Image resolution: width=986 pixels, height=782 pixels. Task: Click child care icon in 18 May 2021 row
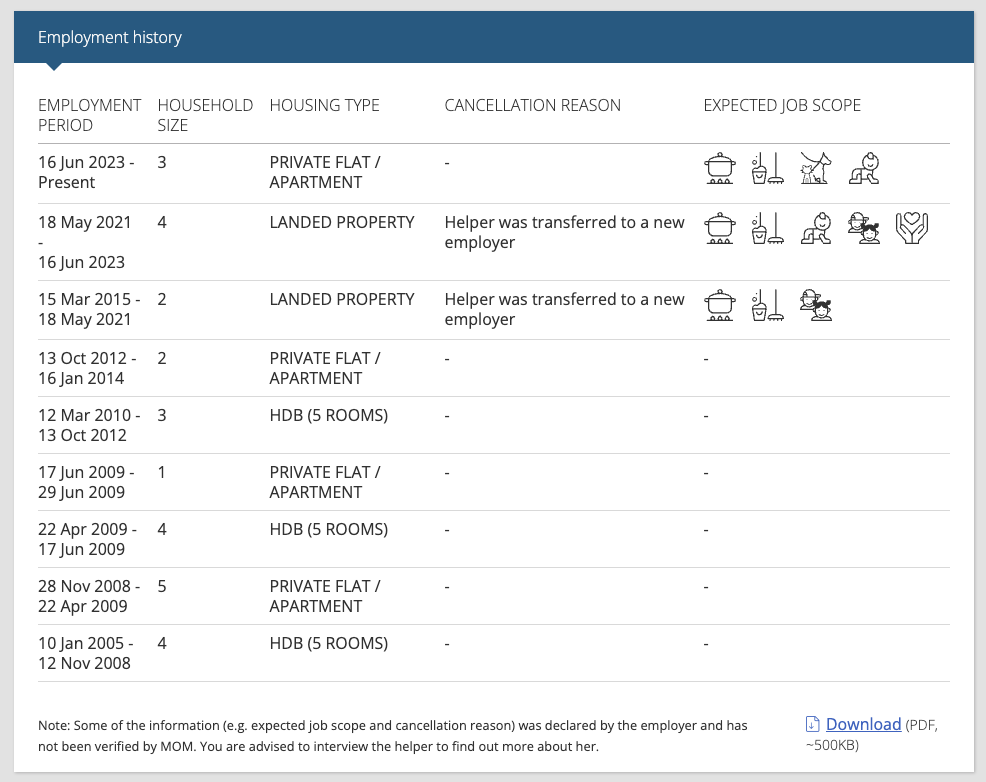pyautogui.click(x=864, y=228)
